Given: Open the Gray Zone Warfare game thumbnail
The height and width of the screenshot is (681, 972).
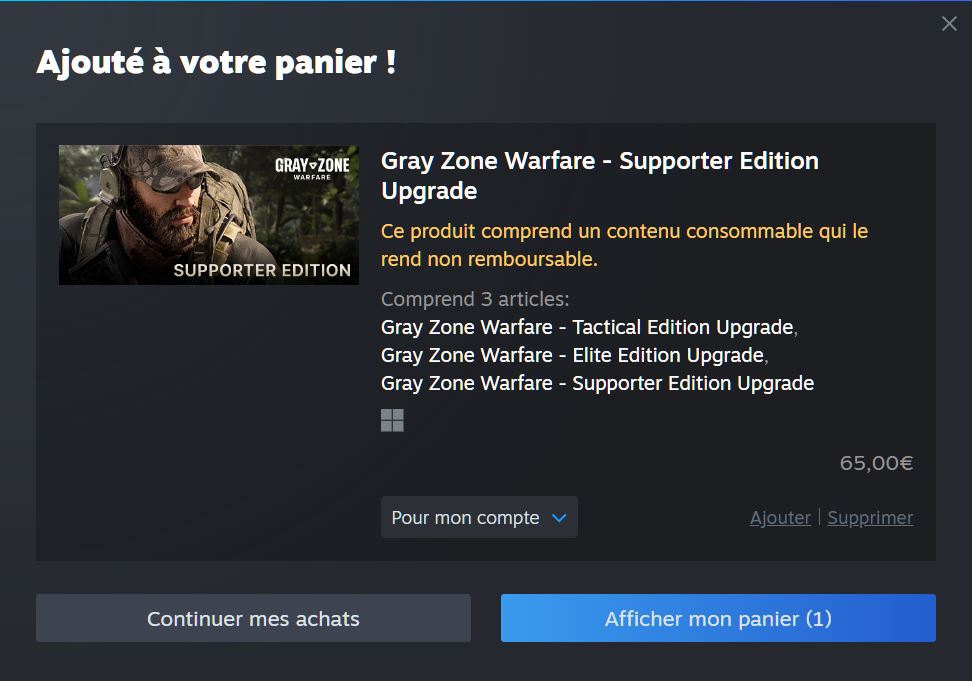Looking at the screenshot, I should point(209,215).
